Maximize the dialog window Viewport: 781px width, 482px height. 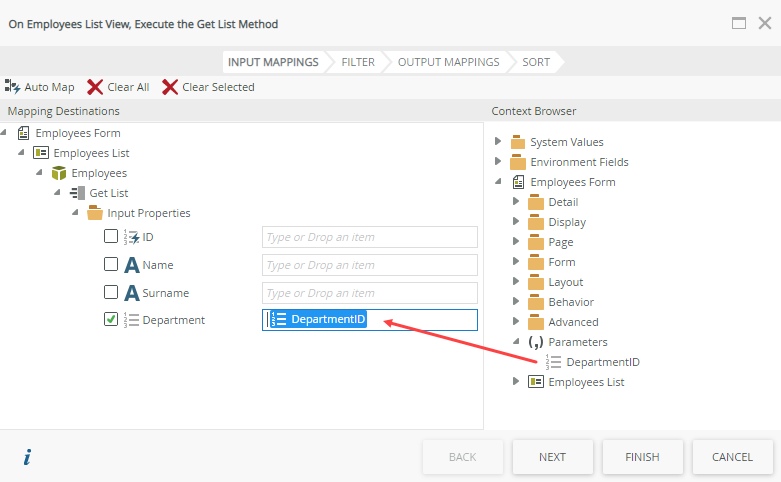click(739, 23)
